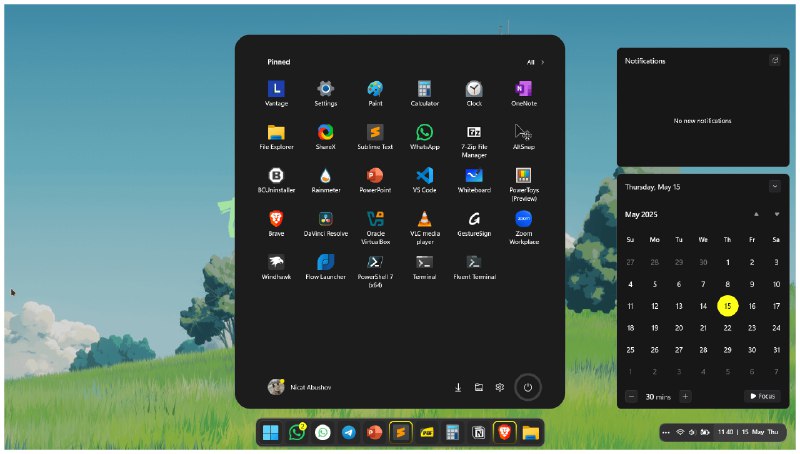Open Calculator on the taskbar
The width and height of the screenshot is (800, 454).
point(453,433)
